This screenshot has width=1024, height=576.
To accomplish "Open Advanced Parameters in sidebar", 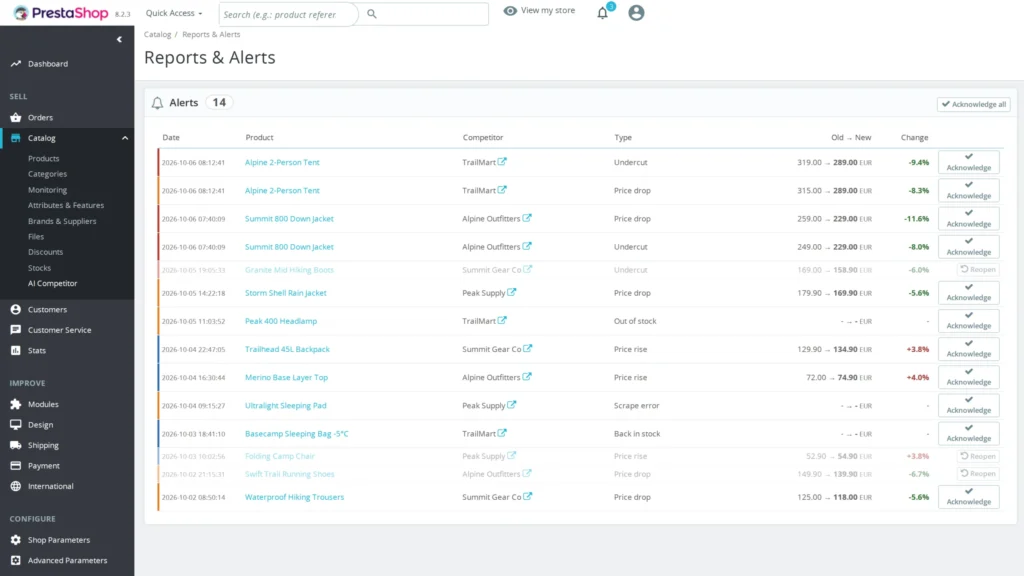I will tap(67, 560).
